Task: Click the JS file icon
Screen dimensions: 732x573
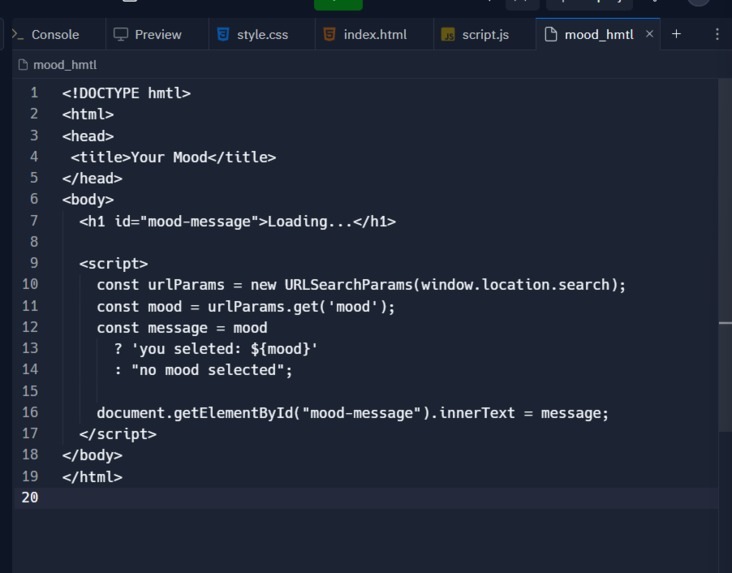Action: click(x=448, y=34)
